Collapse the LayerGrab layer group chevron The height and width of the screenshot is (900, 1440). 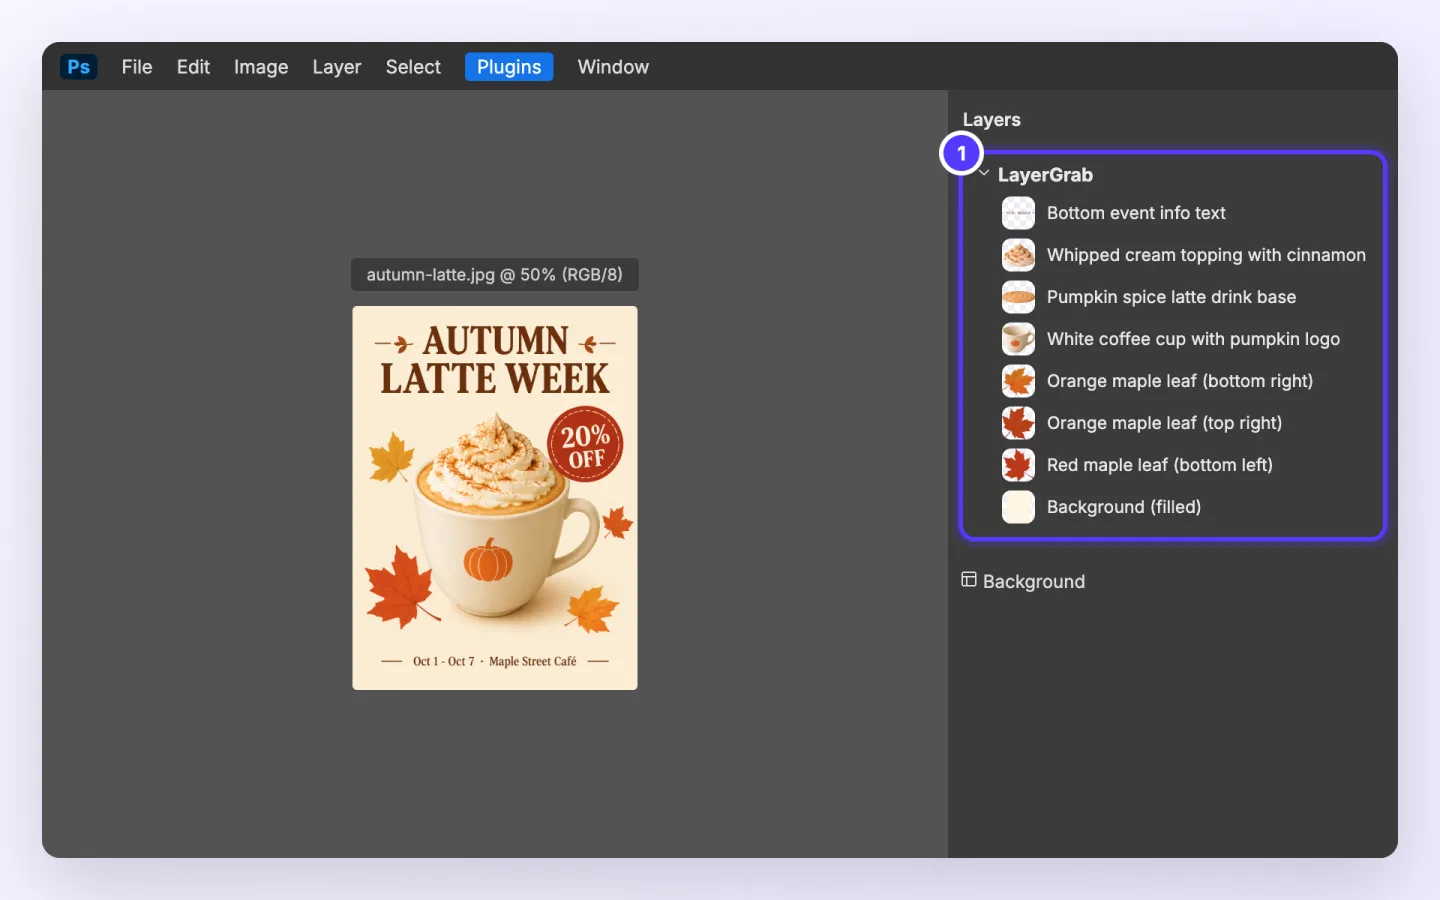point(984,174)
